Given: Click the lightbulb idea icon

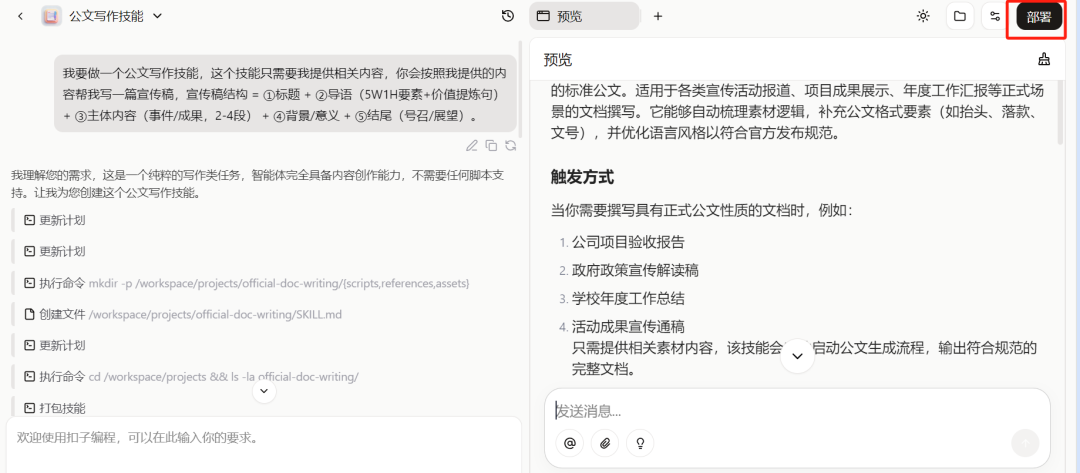Looking at the screenshot, I should (640, 443).
